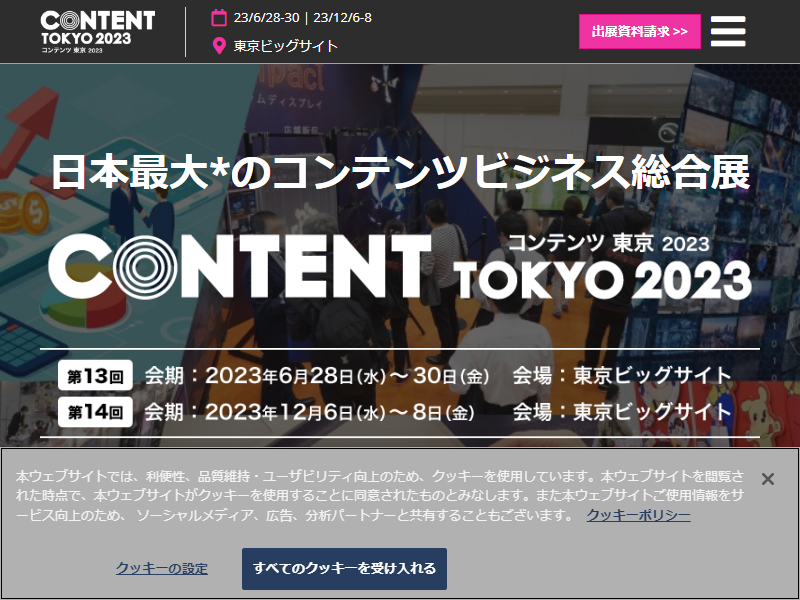
Task: Click the pink calendar icon
Action: [x=219, y=18]
